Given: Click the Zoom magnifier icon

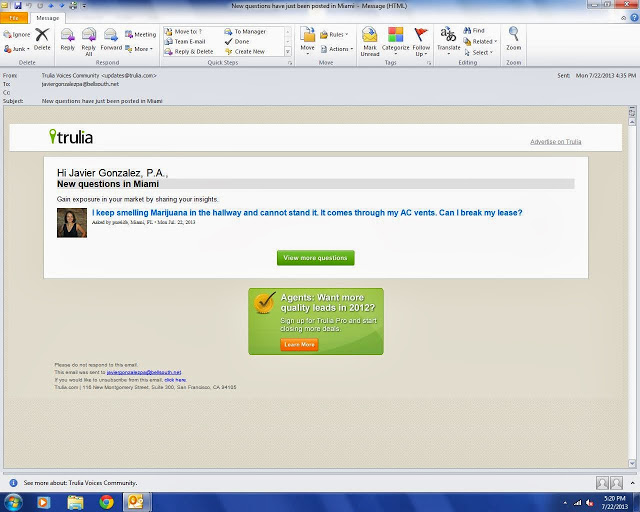Looking at the screenshot, I should (x=513, y=39).
